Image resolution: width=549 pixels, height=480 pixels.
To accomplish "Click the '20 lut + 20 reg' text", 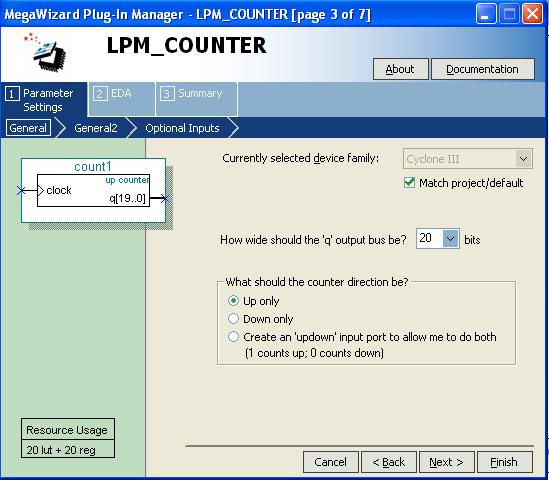I will [61, 450].
